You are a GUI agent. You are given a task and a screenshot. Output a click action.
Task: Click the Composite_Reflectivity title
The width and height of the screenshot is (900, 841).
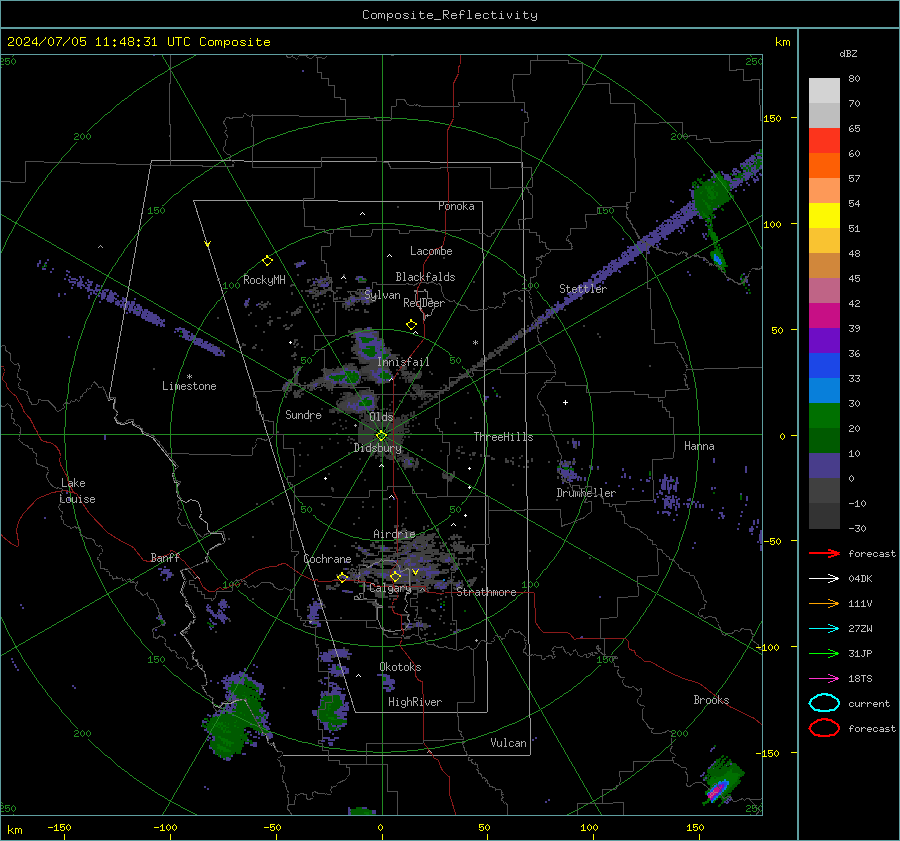(450, 15)
